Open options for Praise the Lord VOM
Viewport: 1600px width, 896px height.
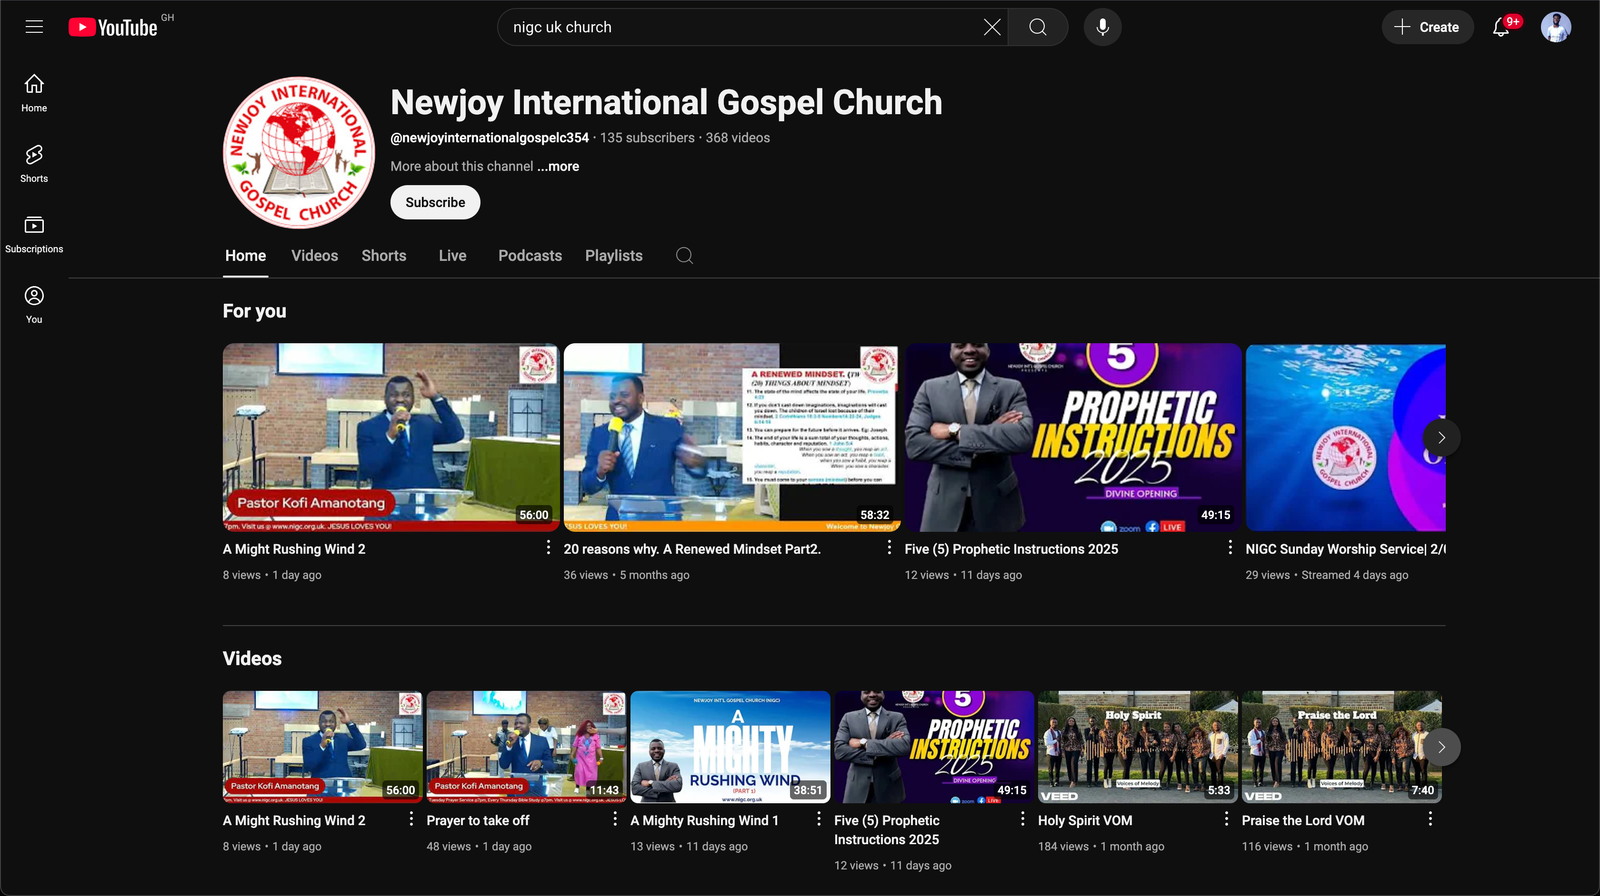click(x=1430, y=819)
